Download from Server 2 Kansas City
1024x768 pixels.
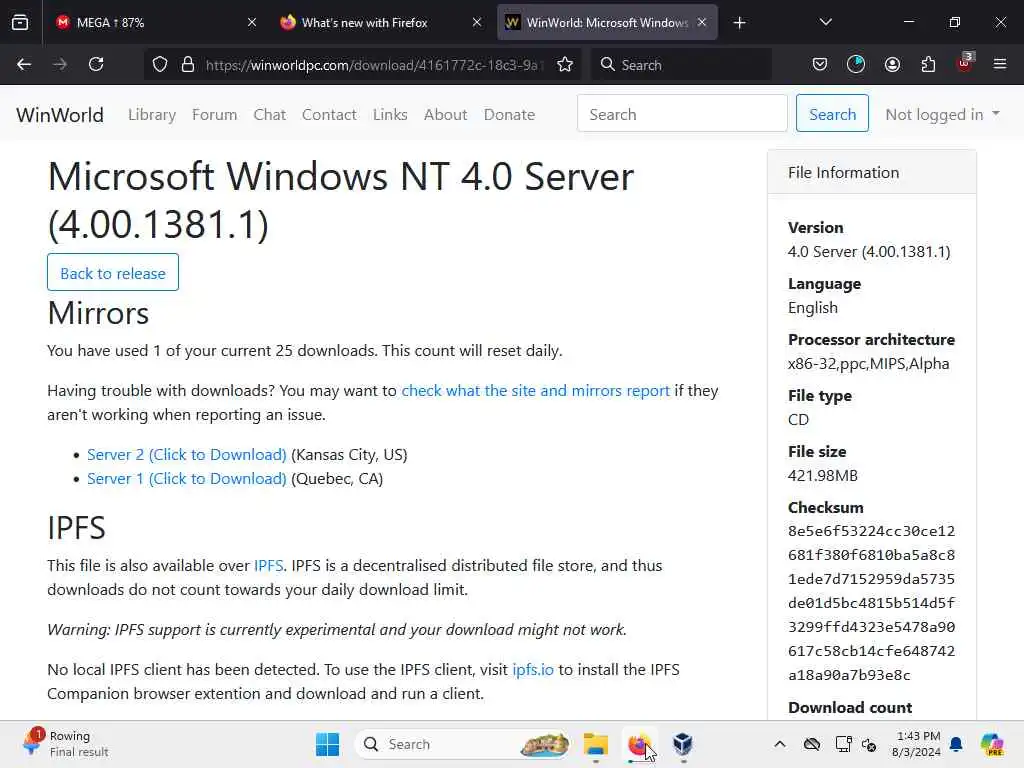coord(187,455)
